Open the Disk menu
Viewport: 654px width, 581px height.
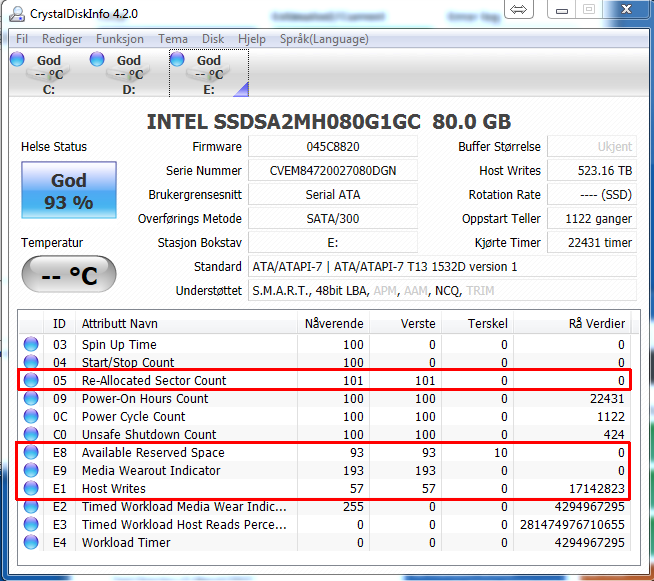click(x=213, y=39)
